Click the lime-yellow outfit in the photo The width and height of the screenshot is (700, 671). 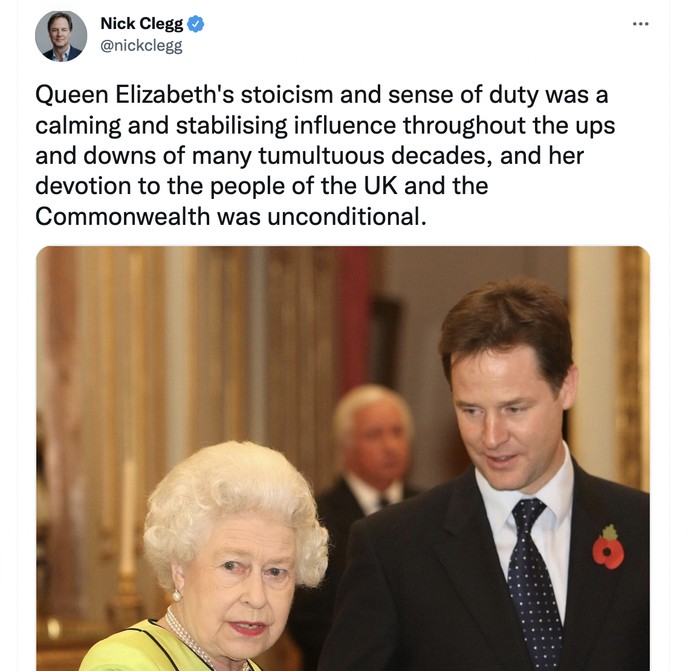(x=147, y=647)
